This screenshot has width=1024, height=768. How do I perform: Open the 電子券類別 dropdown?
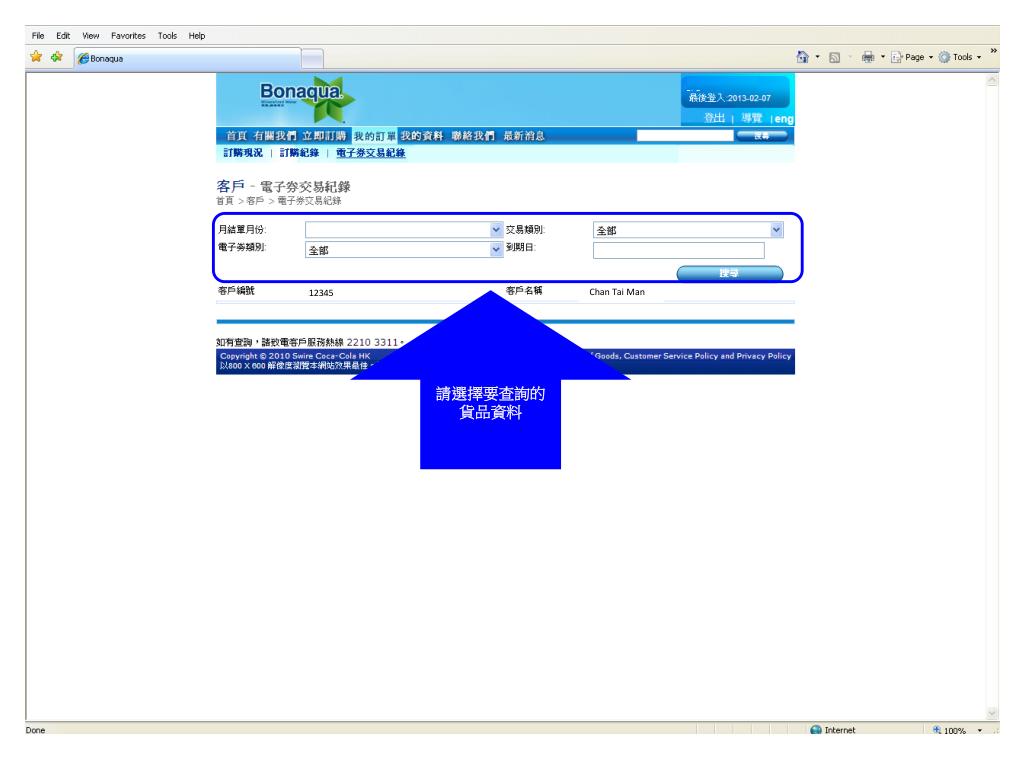click(404, 249)
